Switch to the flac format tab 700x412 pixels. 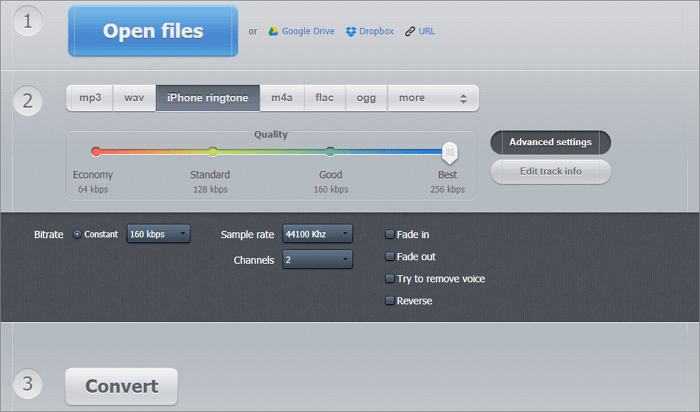point(324,98)
